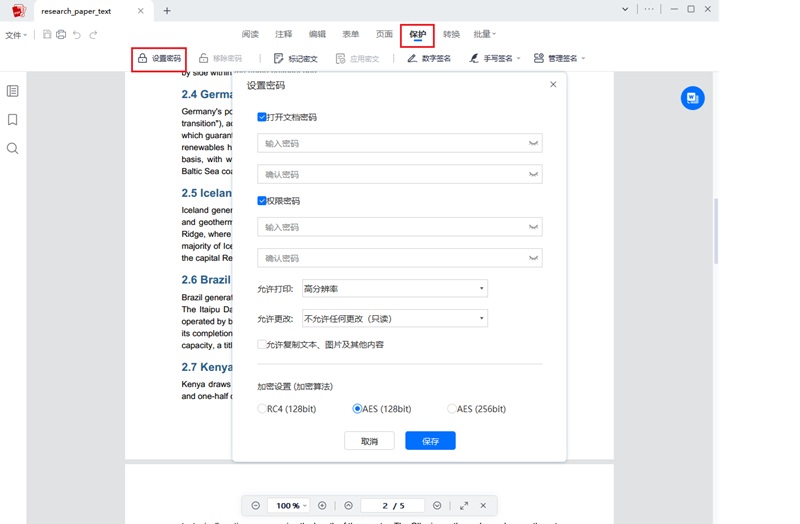Click the PDF app logo icon
The width and height of the screenshot is (800, 524).
point(19,10)
